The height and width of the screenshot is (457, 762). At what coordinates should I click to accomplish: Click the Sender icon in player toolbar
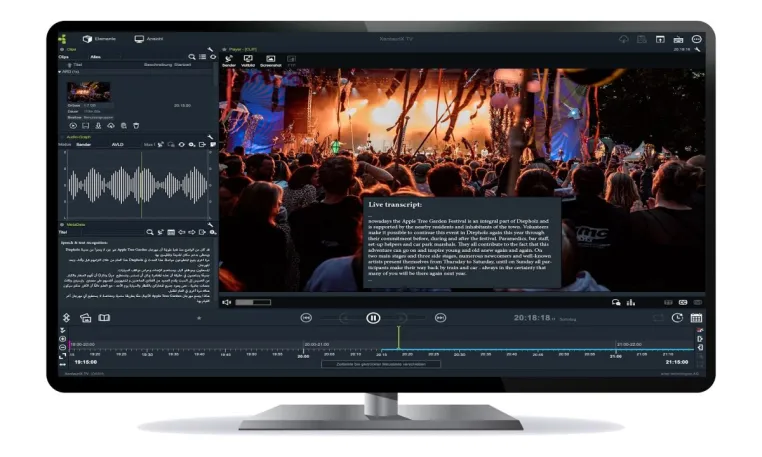[x=229, y=61]
